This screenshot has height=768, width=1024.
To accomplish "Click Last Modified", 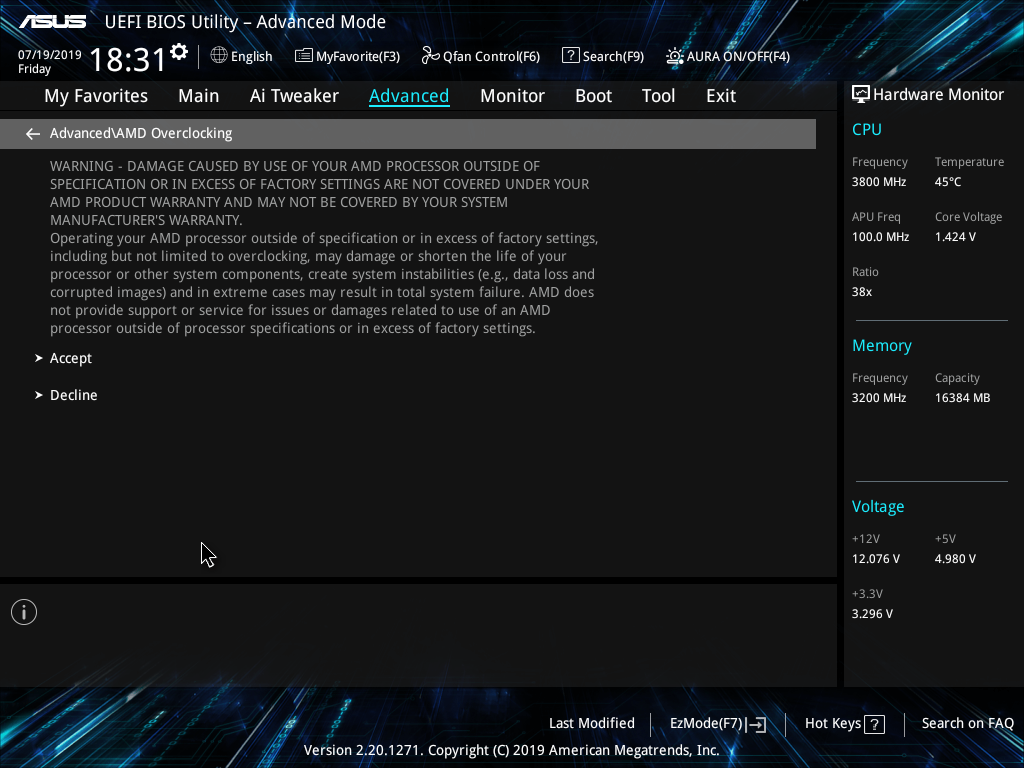I will (x=592, y=723).
